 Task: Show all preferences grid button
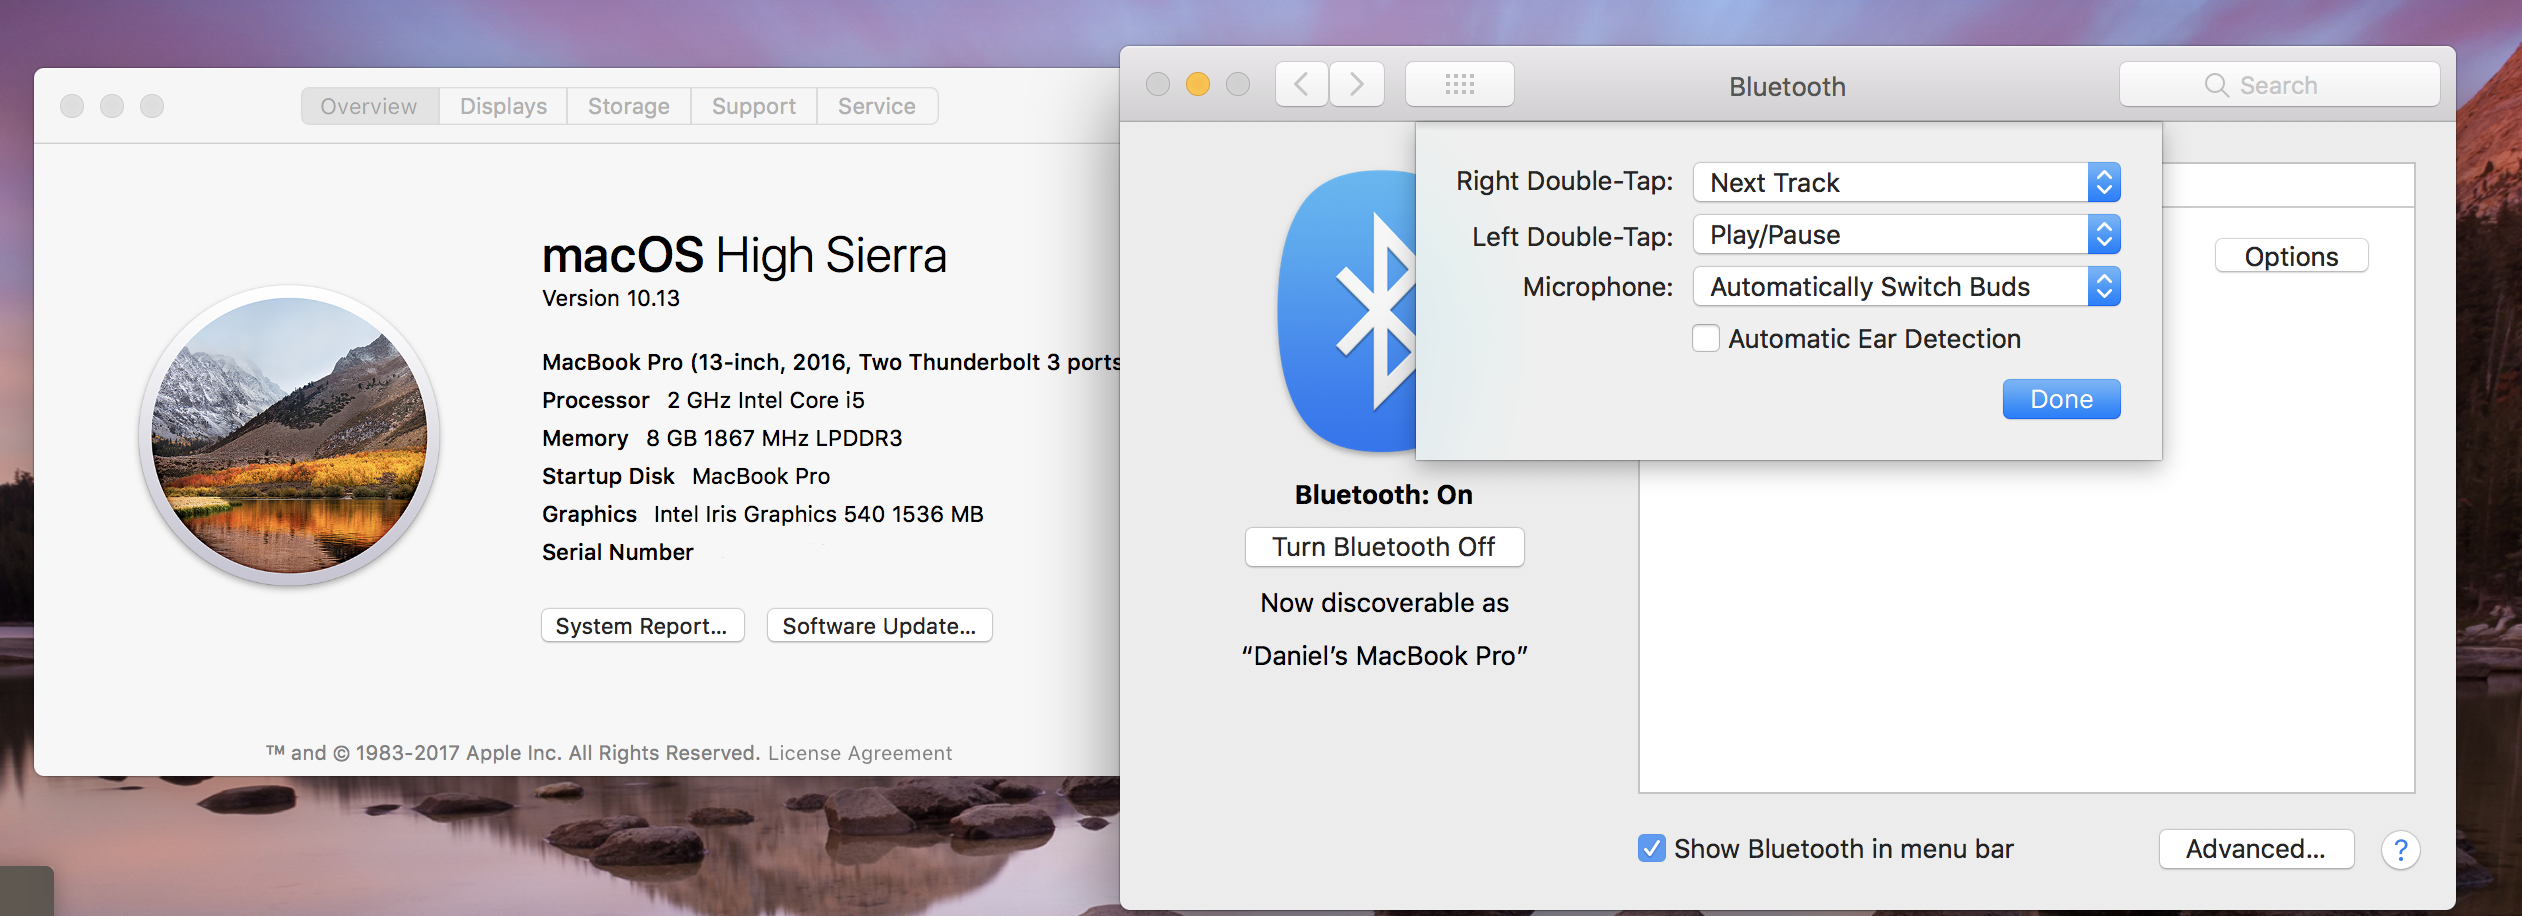point(1459,85)
